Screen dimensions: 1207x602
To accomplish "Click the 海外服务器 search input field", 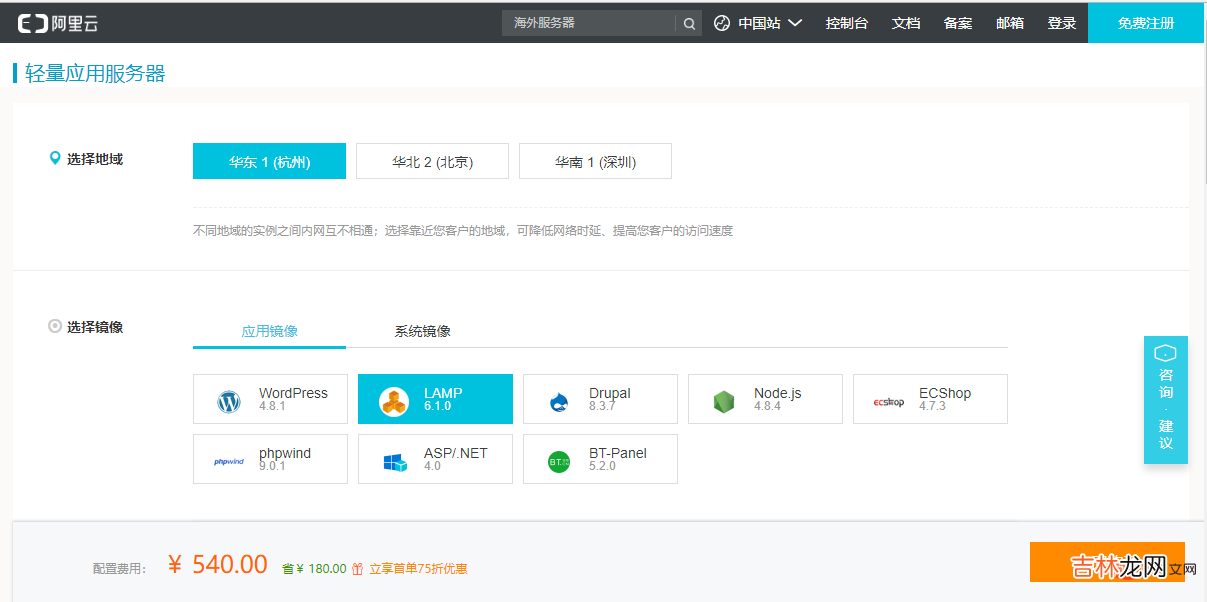I will pos(588,23).
